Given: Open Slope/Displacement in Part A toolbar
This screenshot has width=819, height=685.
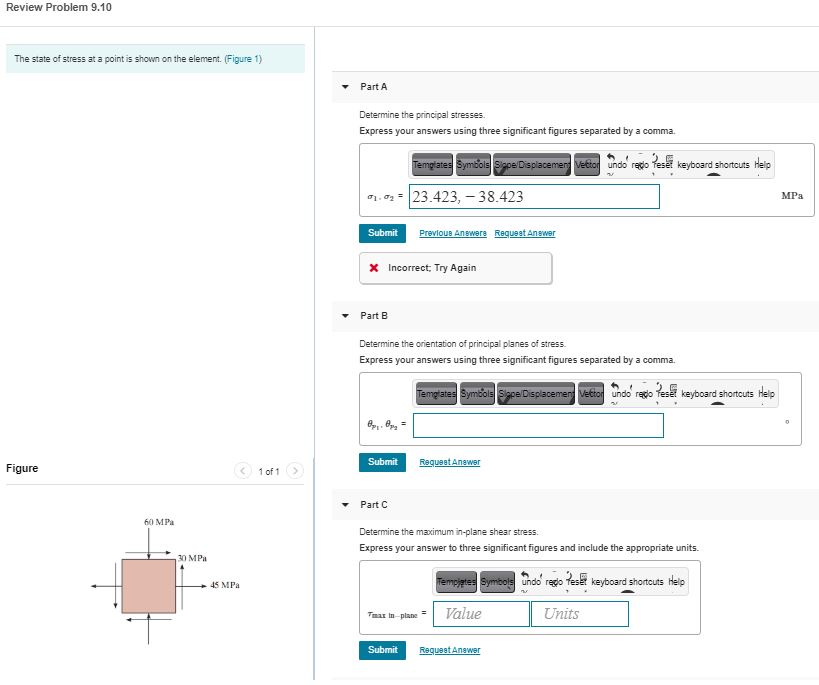Looking at the screenshot, I should tap(532, 165).
